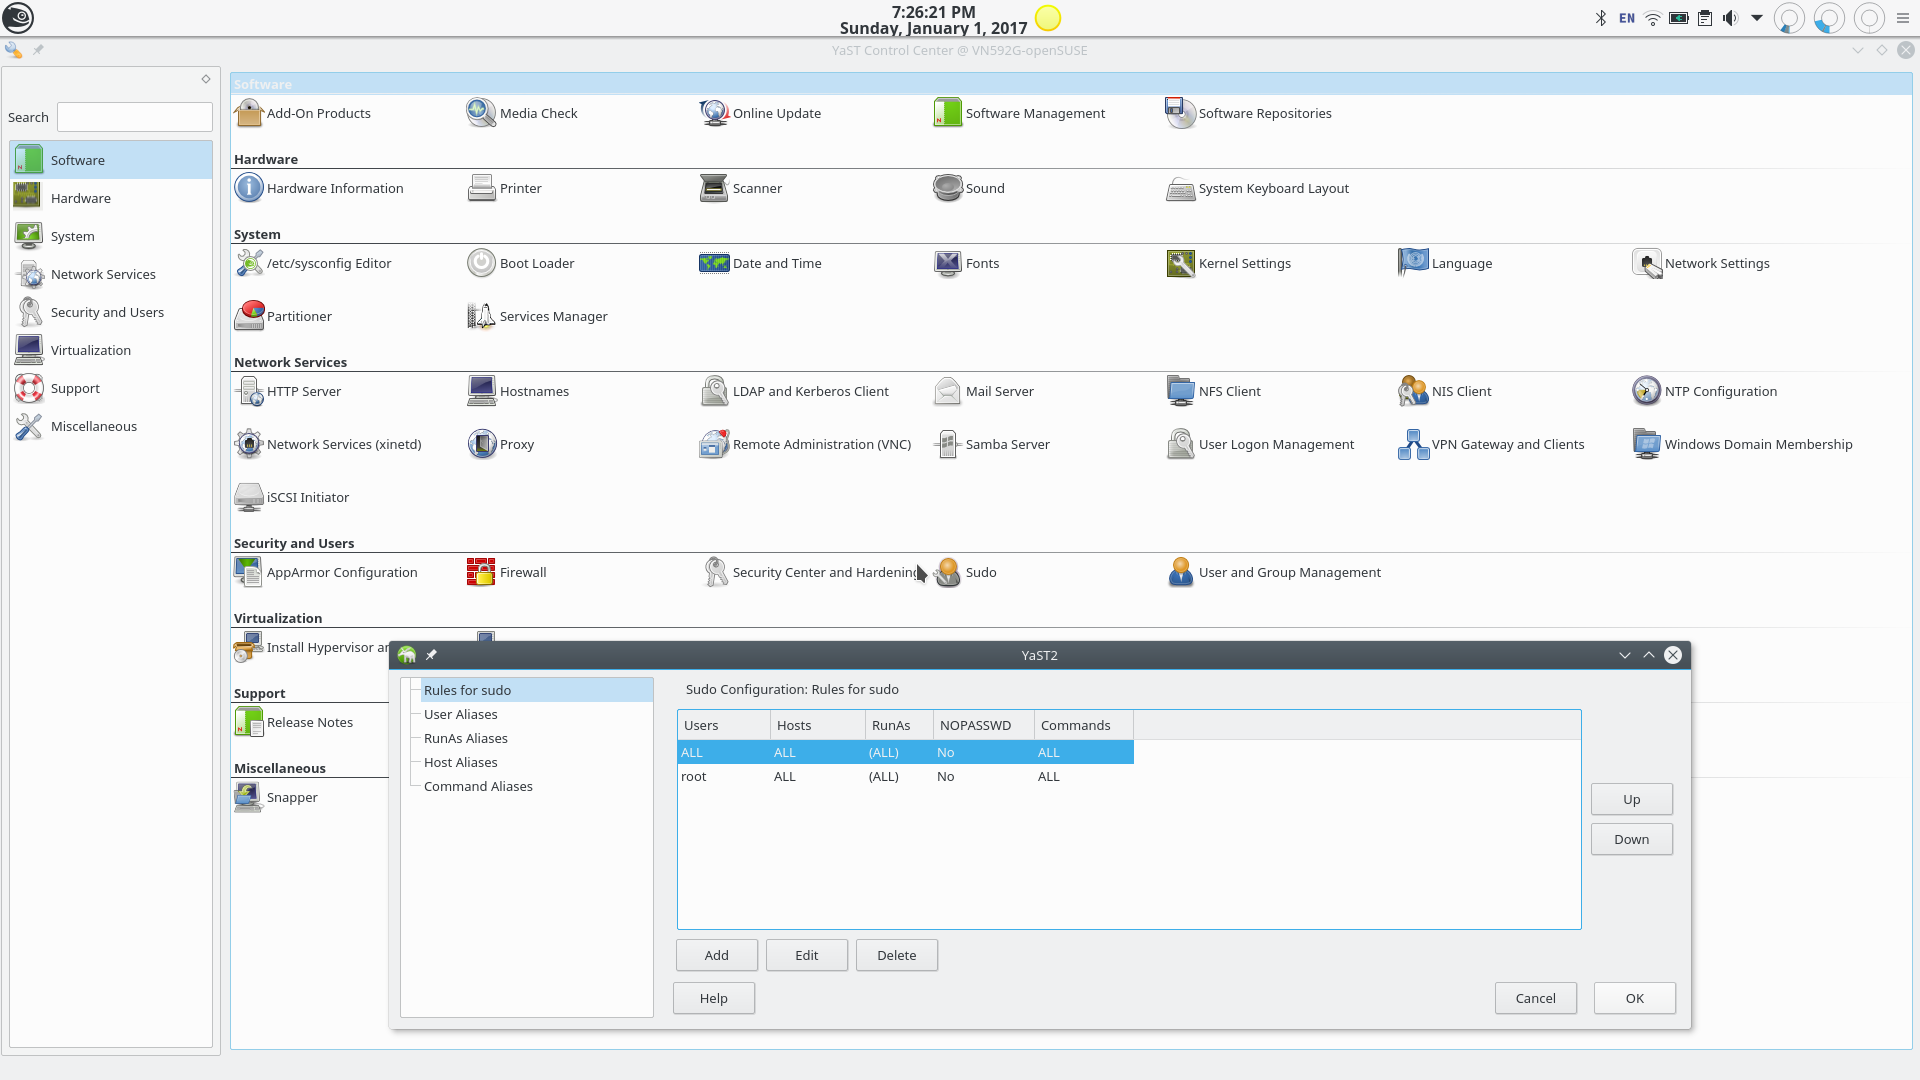Sort table by Commands column header
This screenshot has height=1080, width=1920.
click(1084, 725)
